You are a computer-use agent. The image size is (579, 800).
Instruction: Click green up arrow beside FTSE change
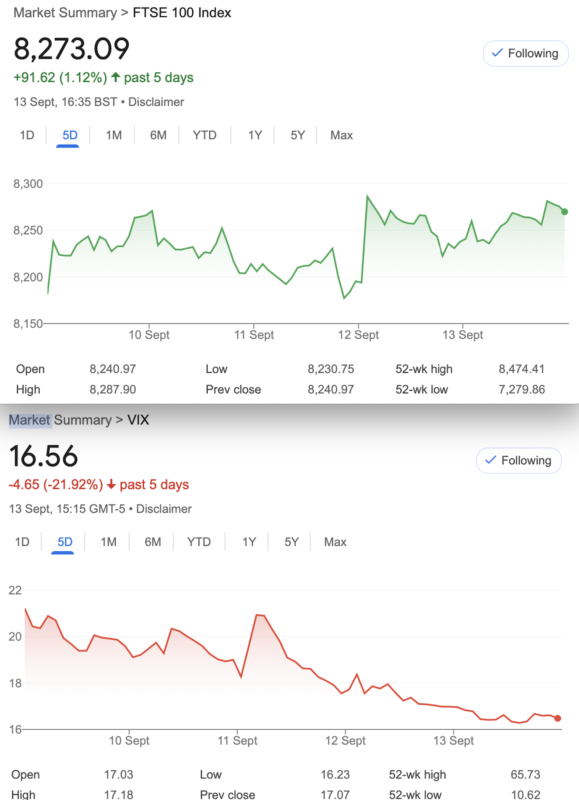[116, 78]
